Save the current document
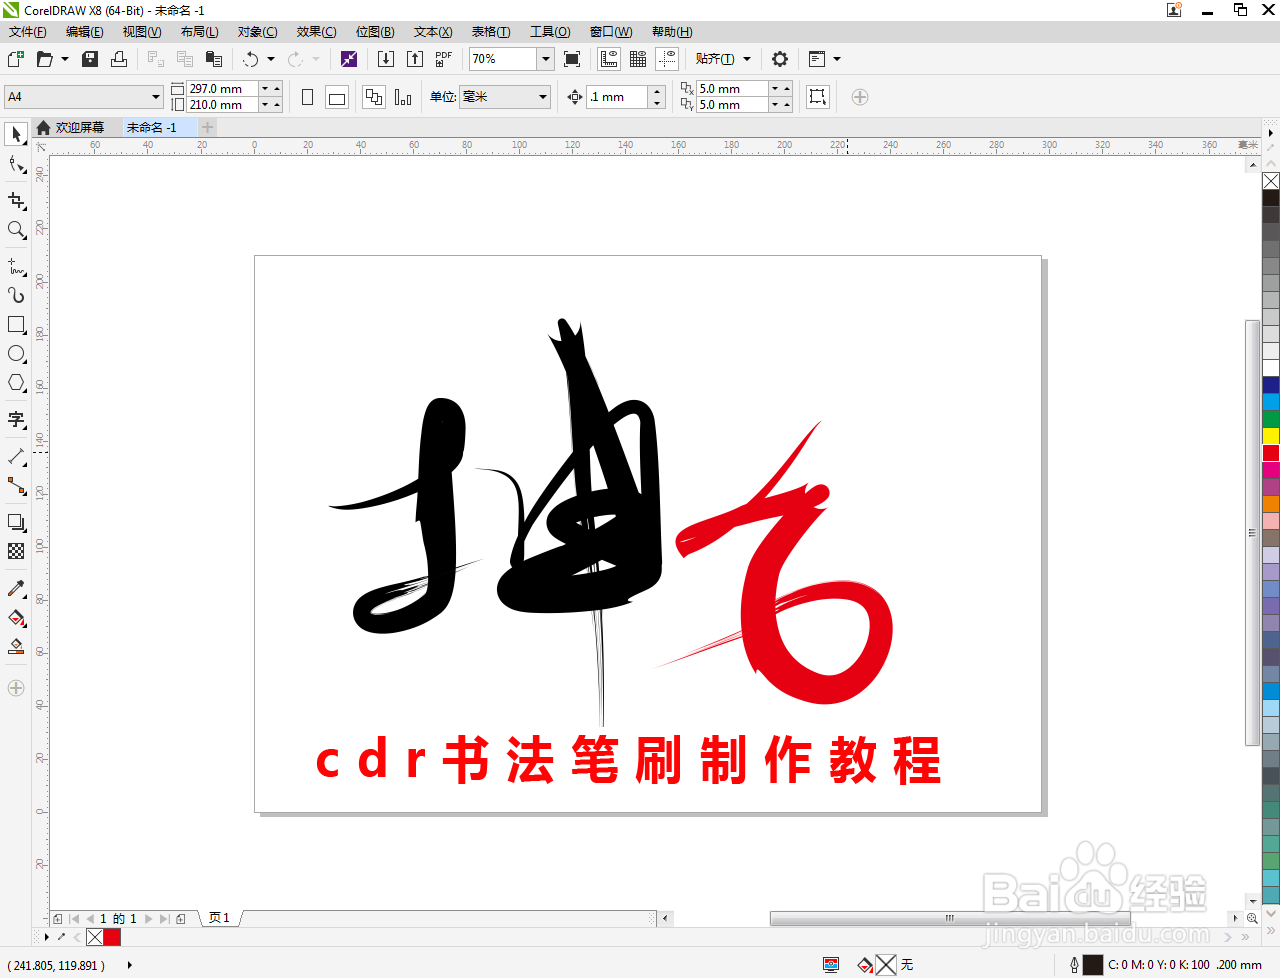This screenshot has width=1280, height=978. pyautogui.click(x=89, y=58)
